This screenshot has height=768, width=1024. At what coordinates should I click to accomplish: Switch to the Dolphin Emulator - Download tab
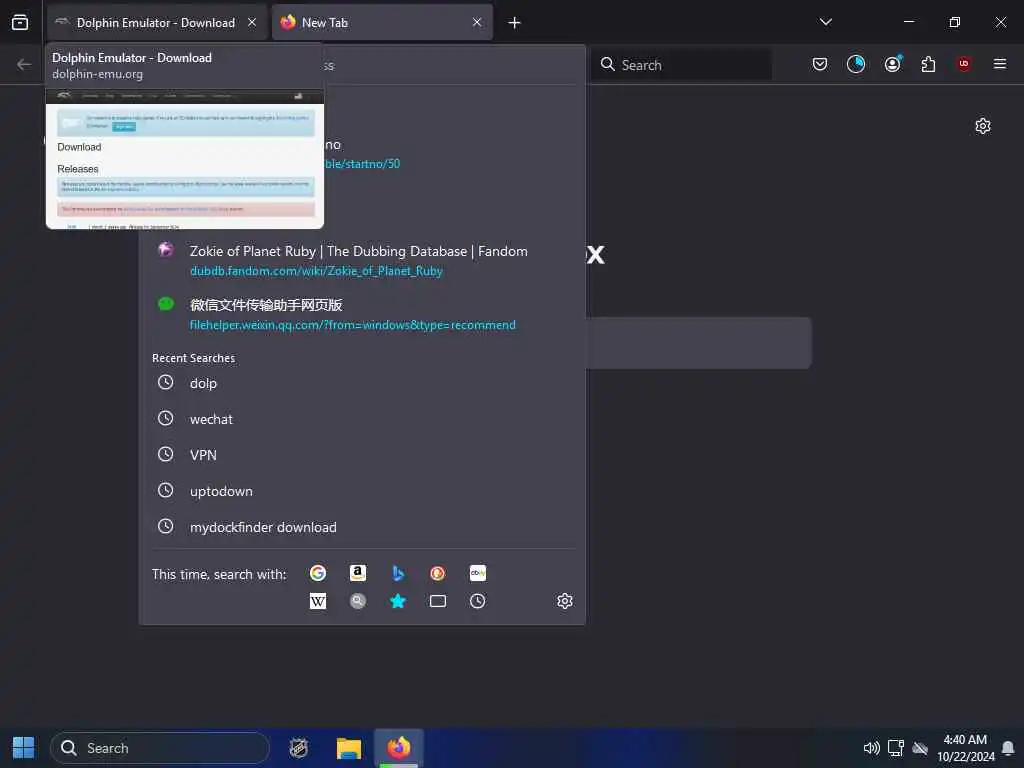coord(157,23)
